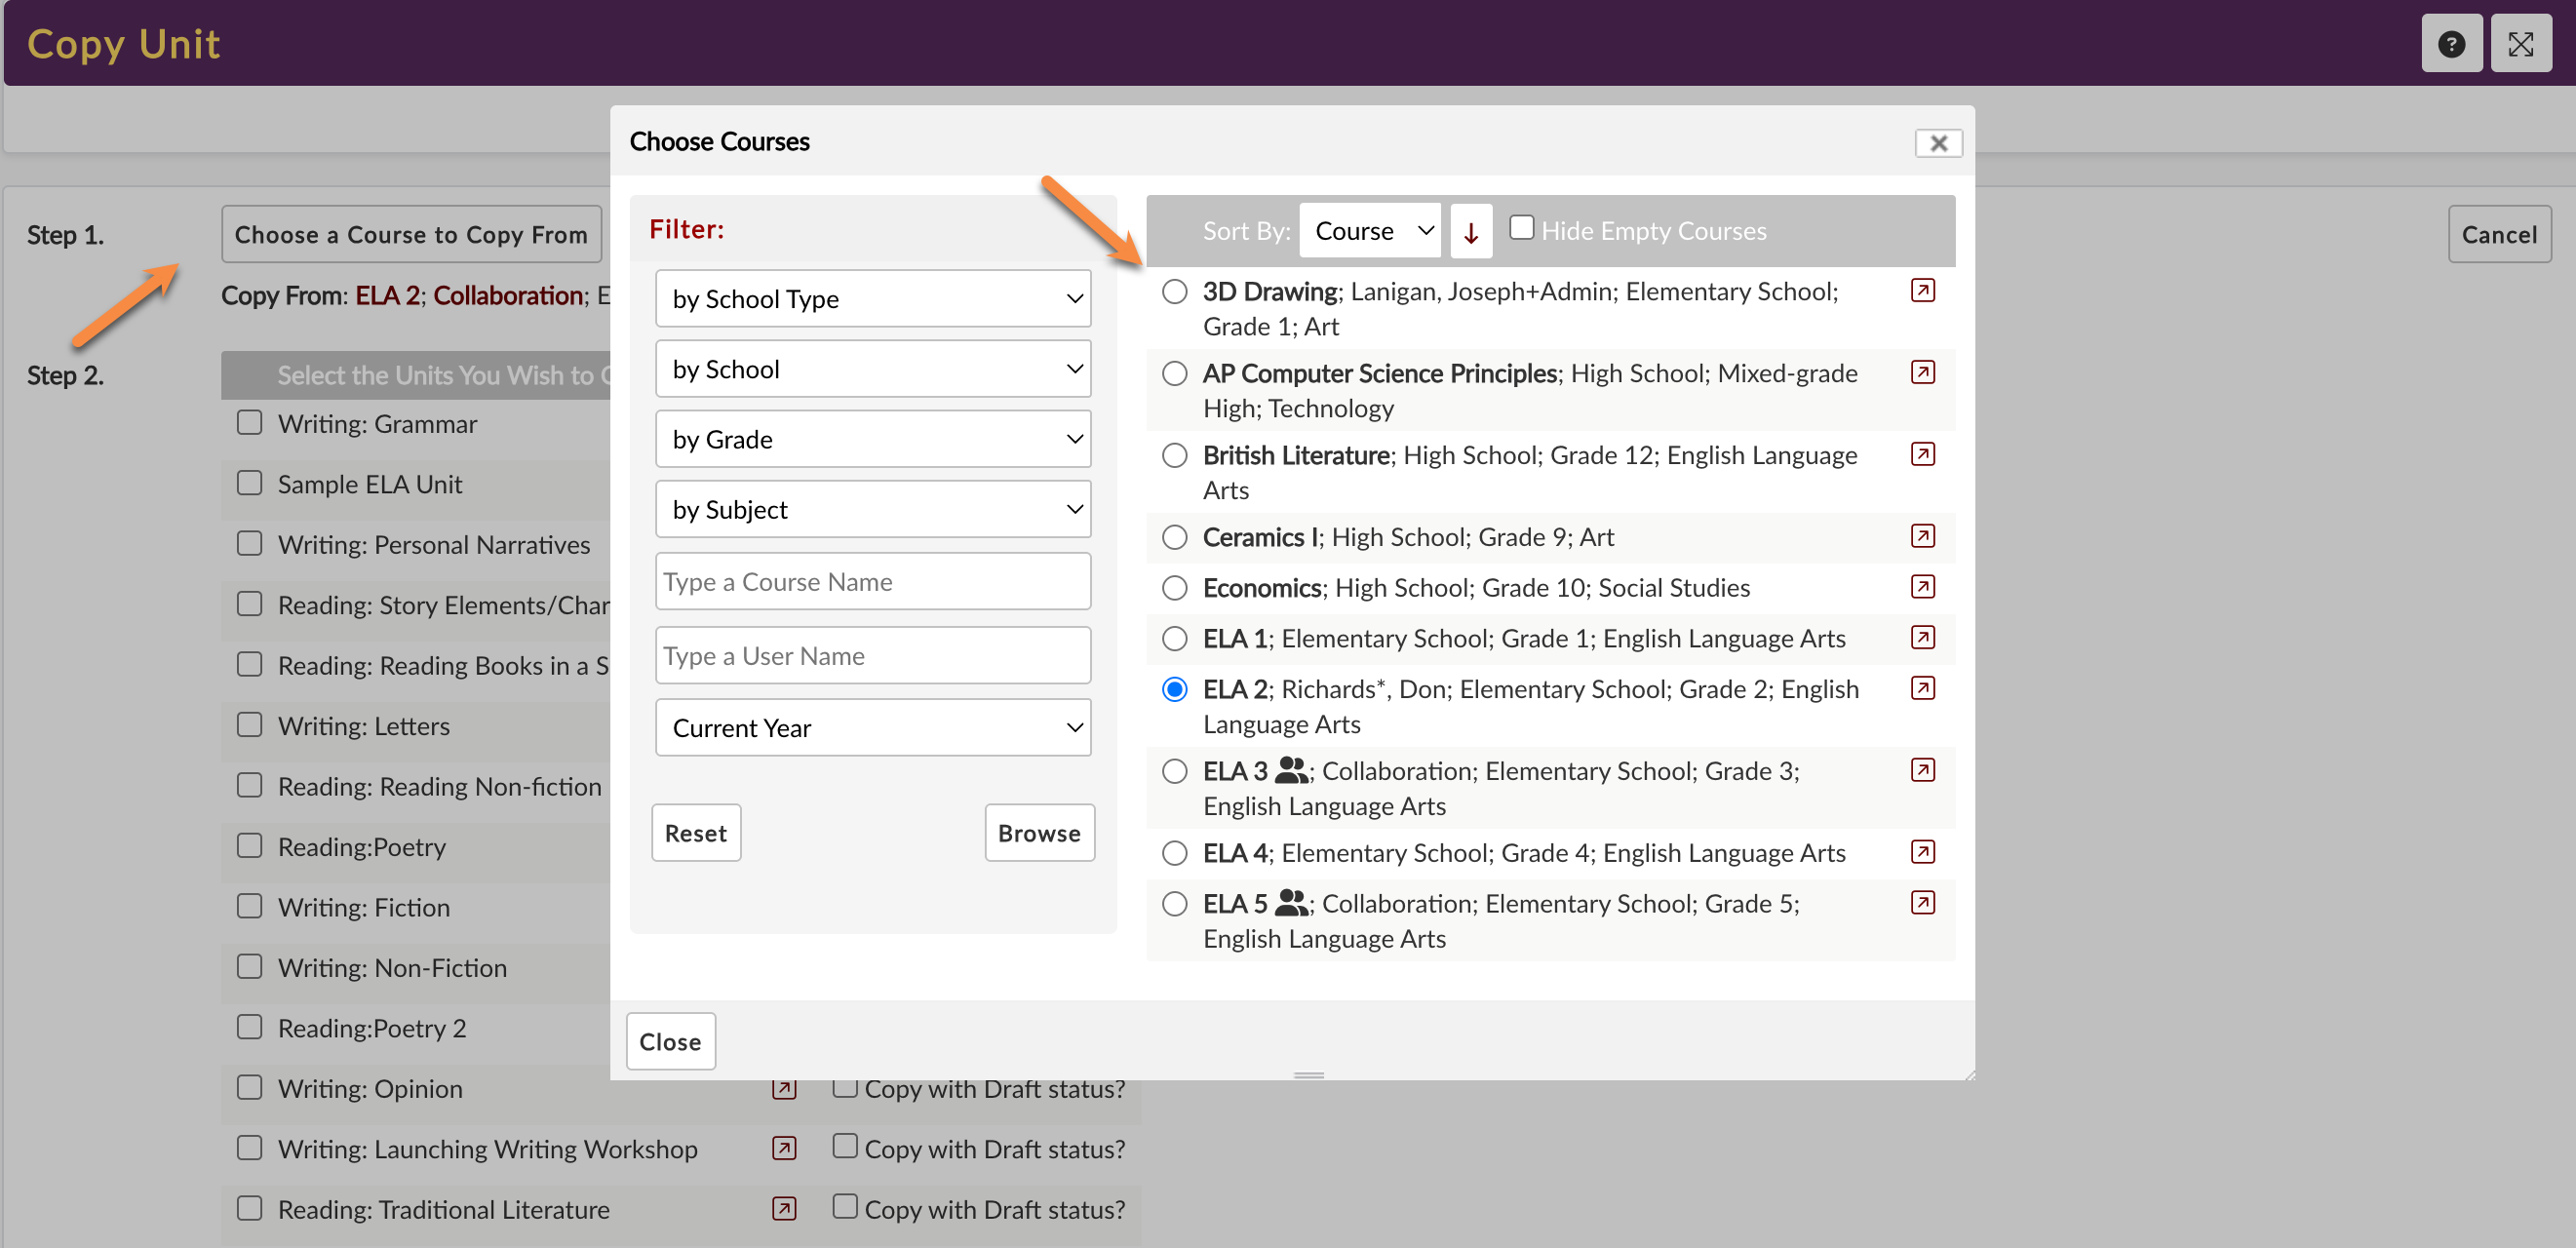Open ELA 3 course link icon
Viewport: 2576px width, 1248px height.
tap(1921, 770)
